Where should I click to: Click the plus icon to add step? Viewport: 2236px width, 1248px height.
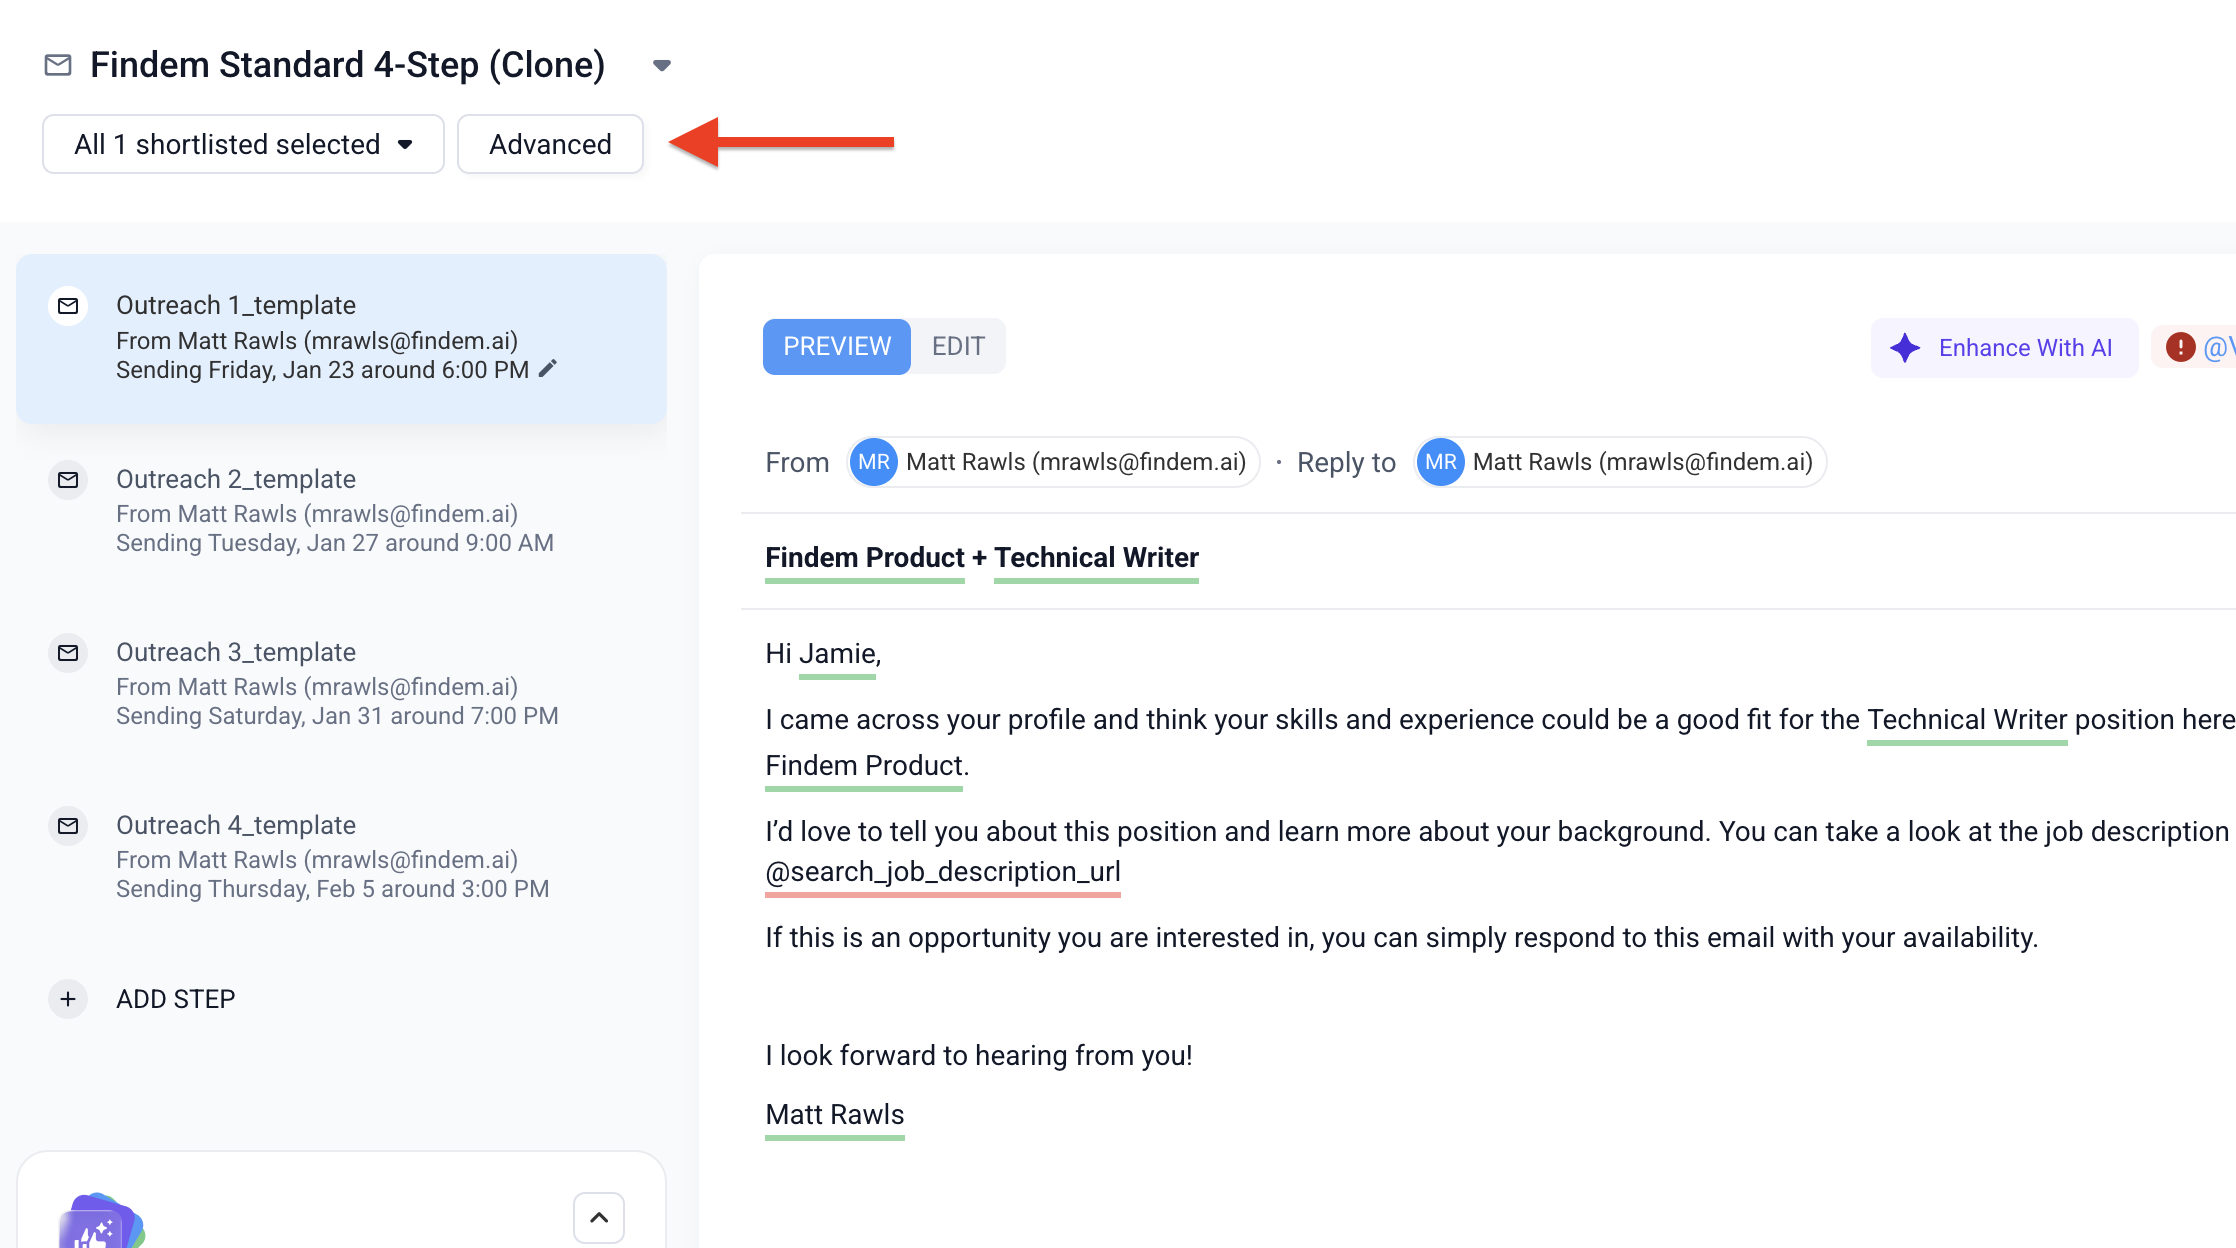coord(68,999)
